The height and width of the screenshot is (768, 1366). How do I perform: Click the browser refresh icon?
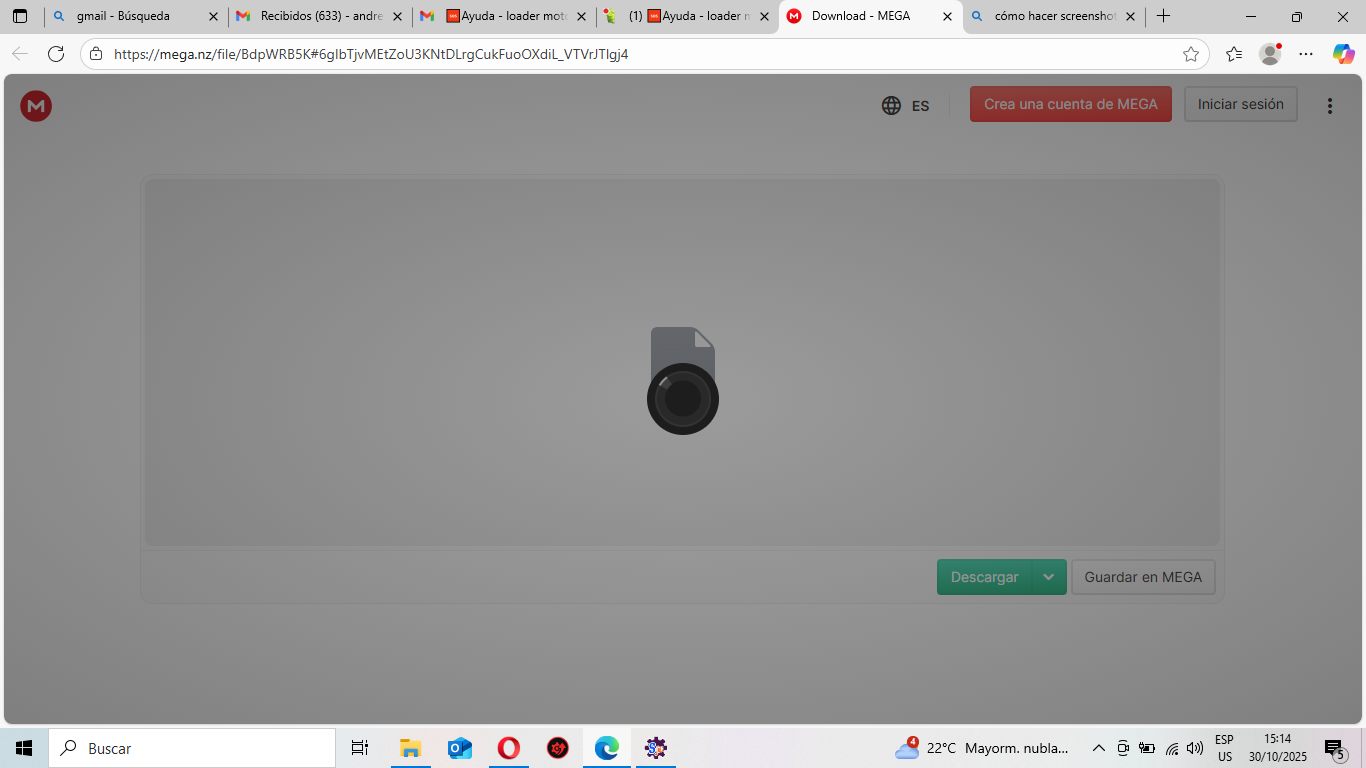coord(56,54)
